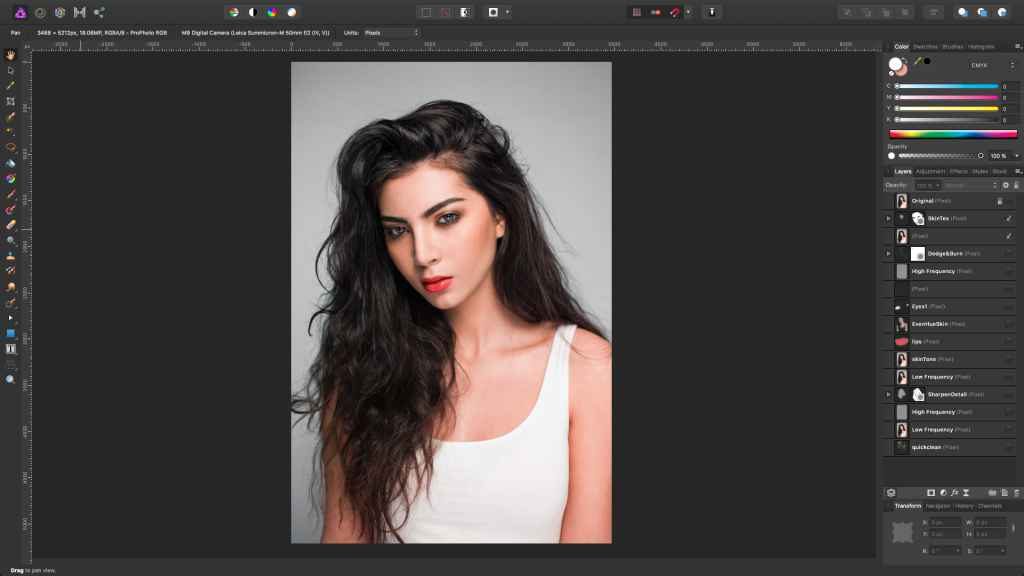Switch to the Liquify Persona
1024x576 pixels.
click(x=40, y=12)
